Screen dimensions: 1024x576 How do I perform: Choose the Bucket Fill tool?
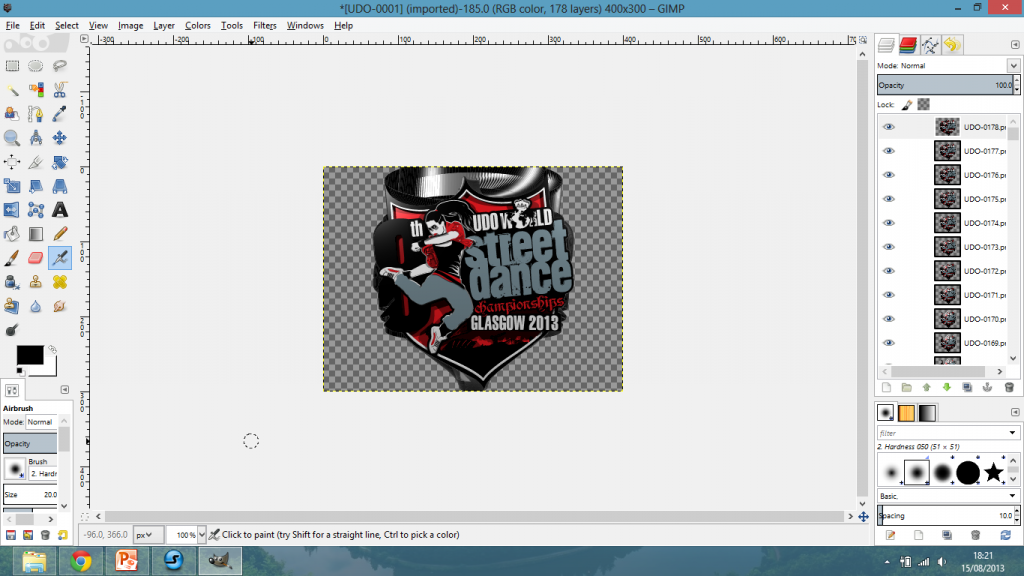pos(12,234)
